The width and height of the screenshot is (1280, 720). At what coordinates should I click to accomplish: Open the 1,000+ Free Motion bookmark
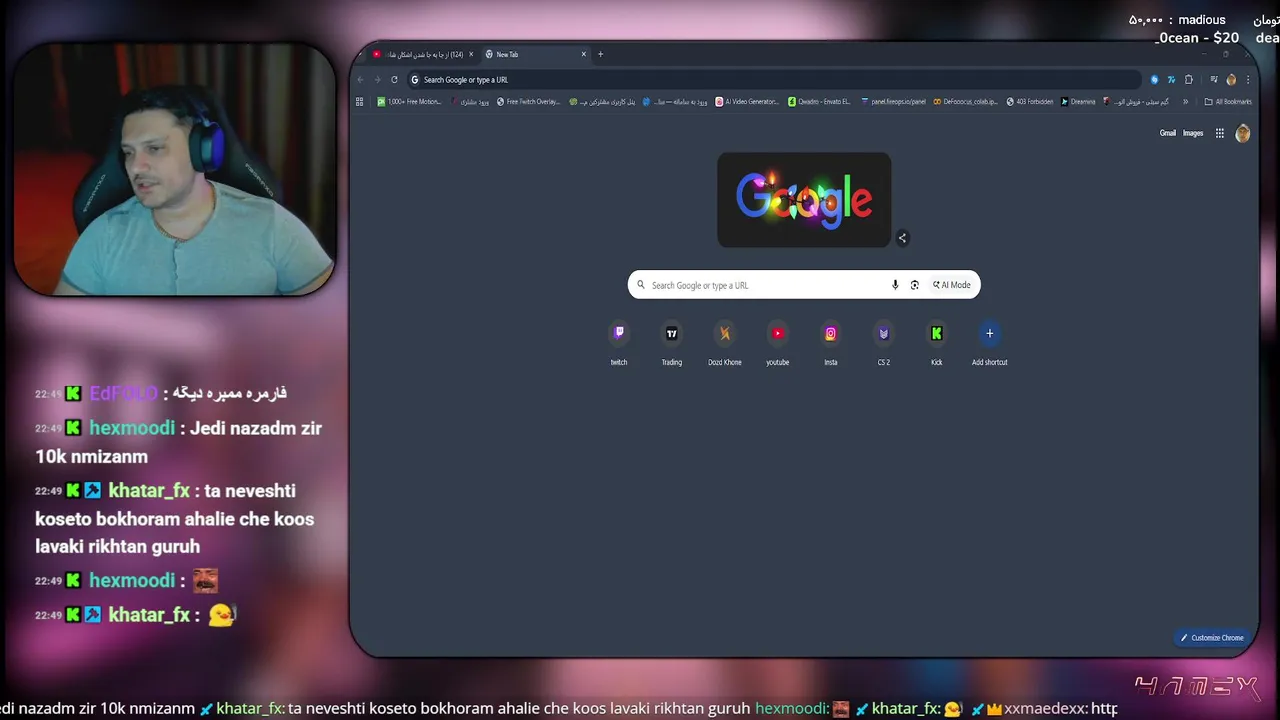[409, 101]
